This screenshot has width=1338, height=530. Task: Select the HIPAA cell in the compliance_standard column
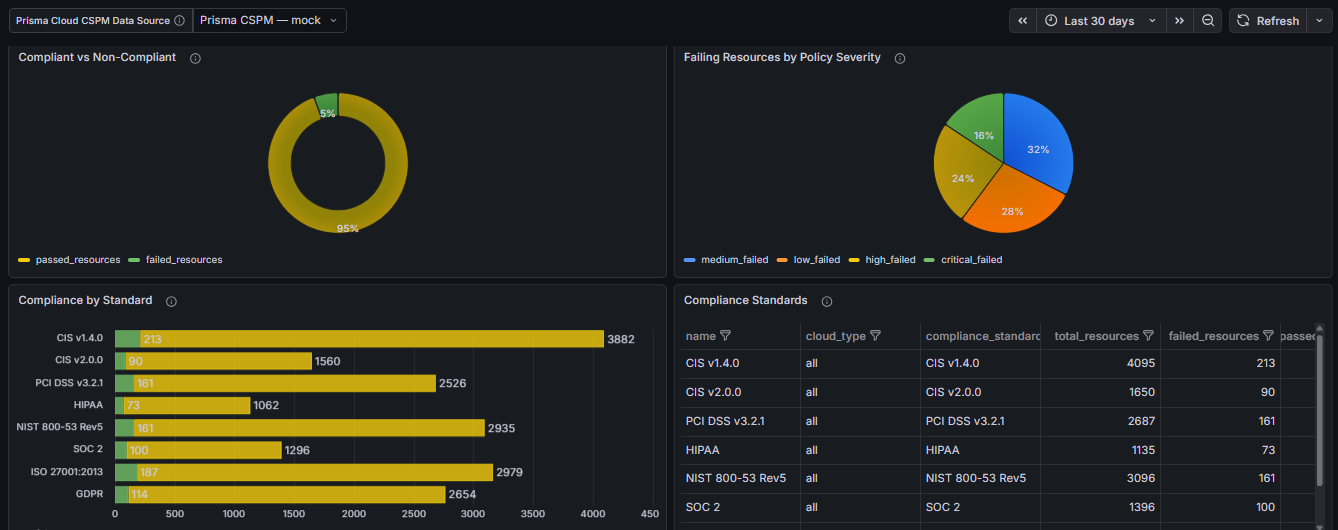coord(980,450)
